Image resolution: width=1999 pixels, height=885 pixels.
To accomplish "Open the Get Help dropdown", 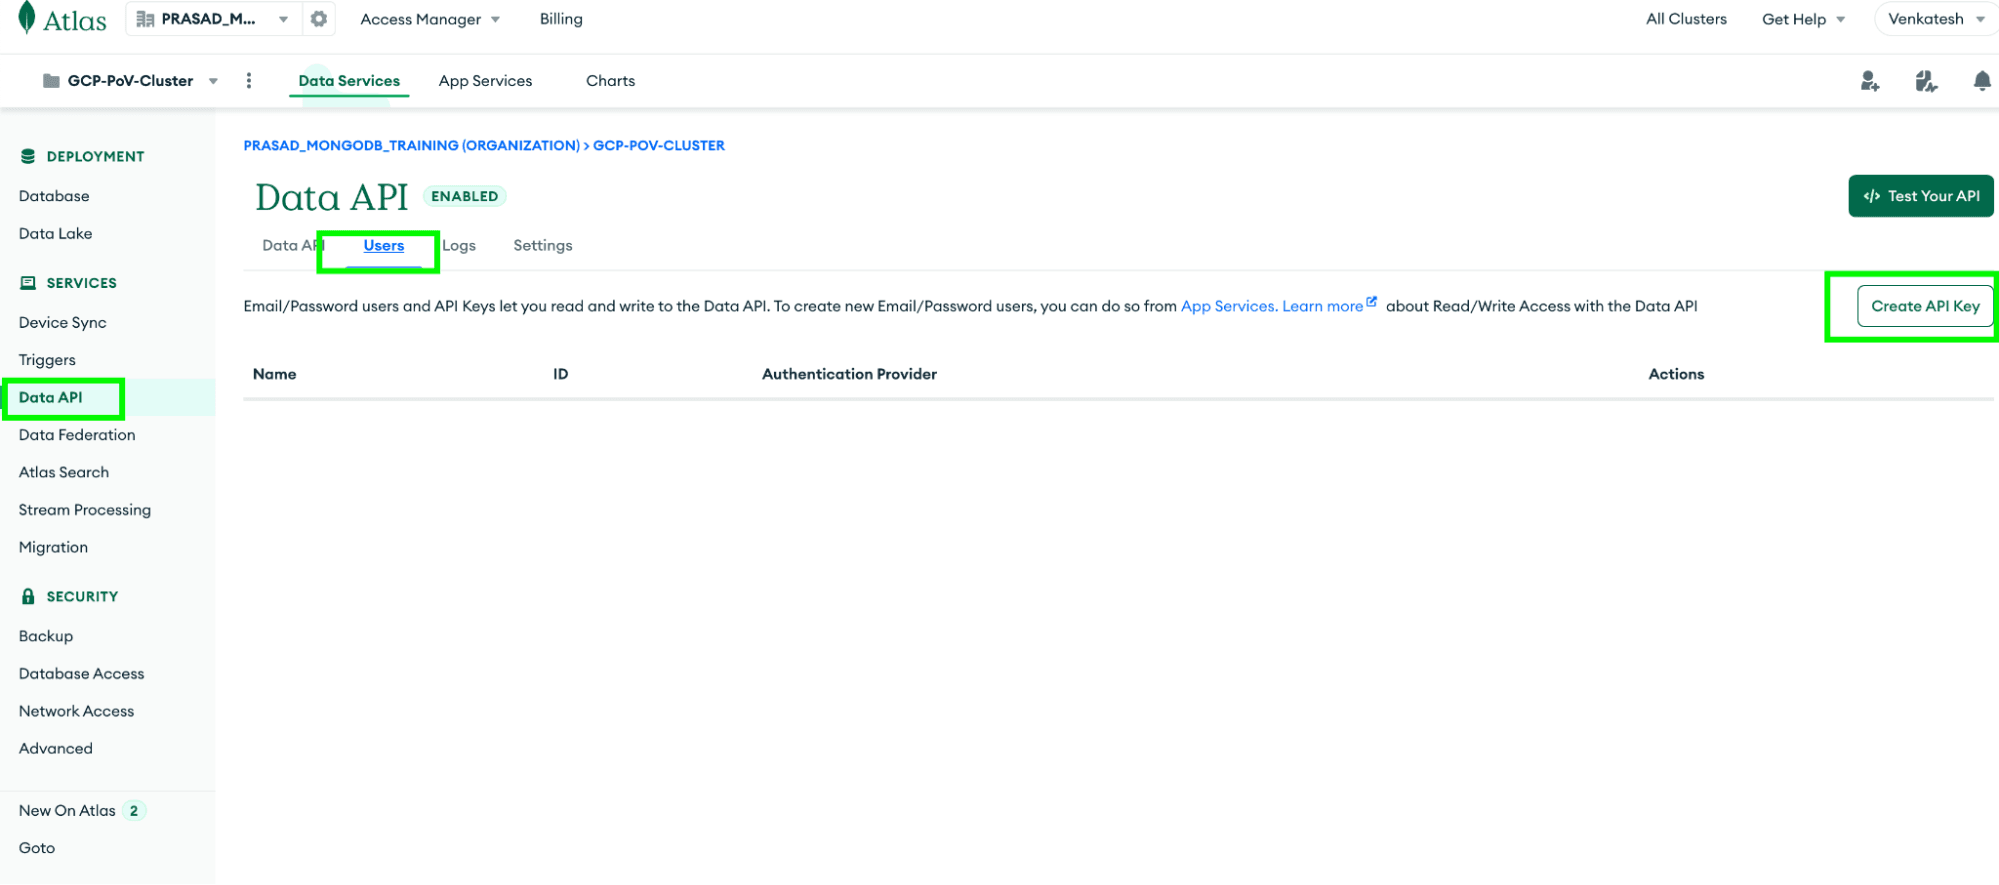I will click(x=1803, y=19).
